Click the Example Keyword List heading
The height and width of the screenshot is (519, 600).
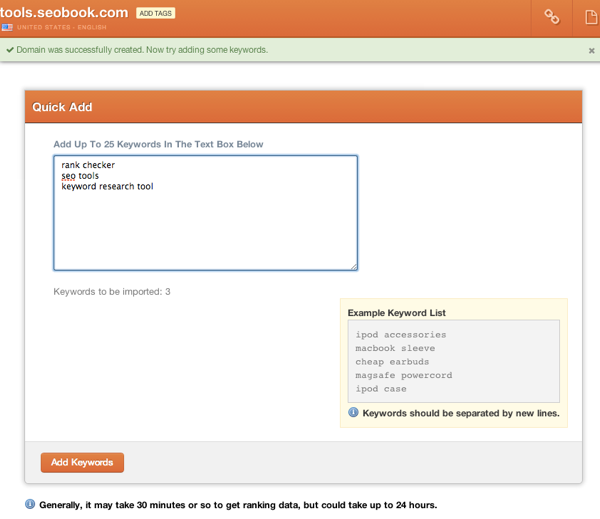[396, 313]
